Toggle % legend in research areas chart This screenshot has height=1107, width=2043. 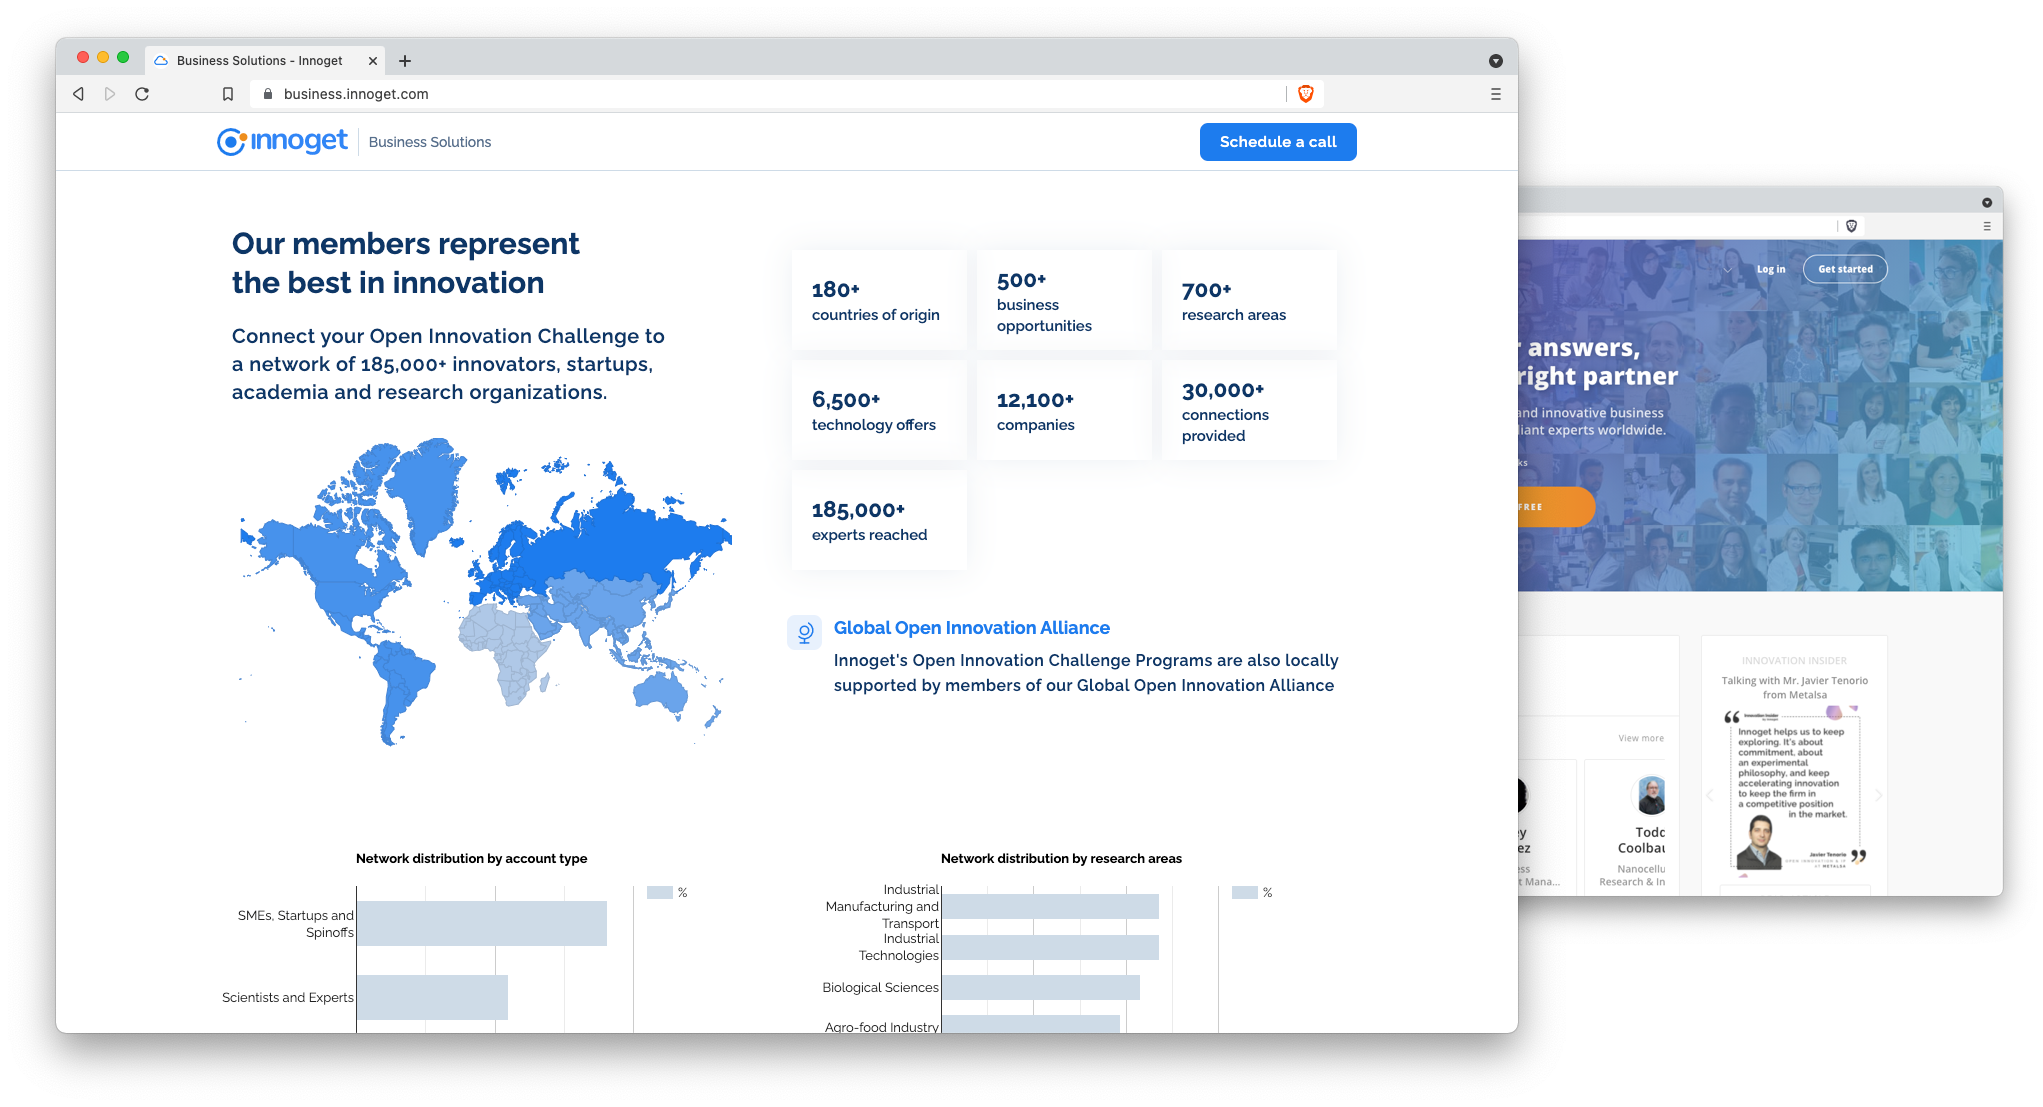coord(1252,892)
